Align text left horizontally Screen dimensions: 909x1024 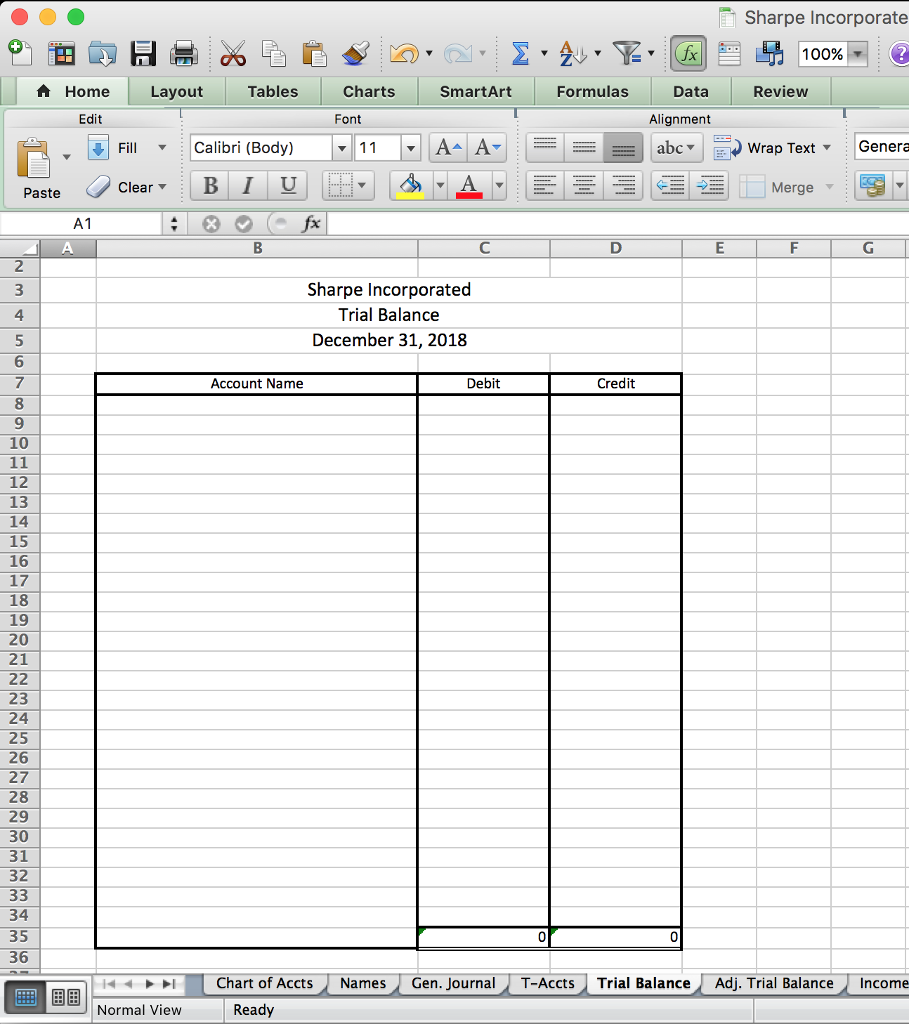(x=545, y=186)
